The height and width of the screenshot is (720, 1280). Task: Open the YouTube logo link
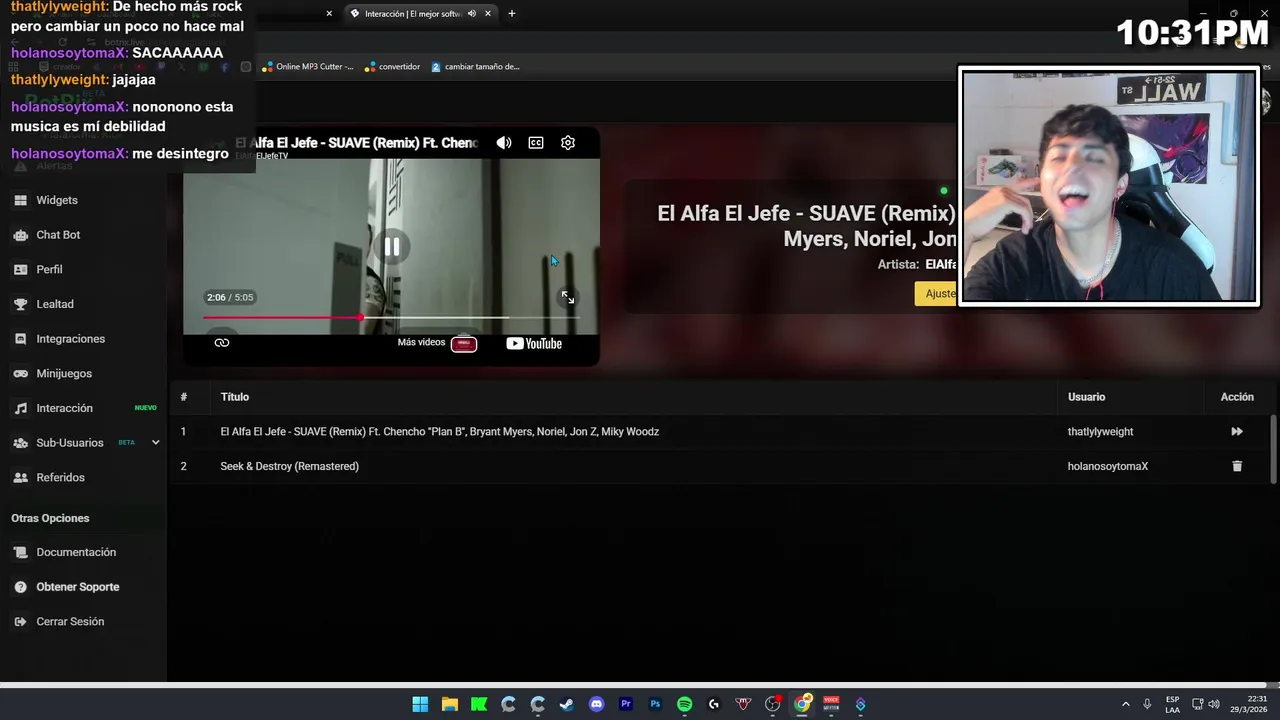[534, 344]
